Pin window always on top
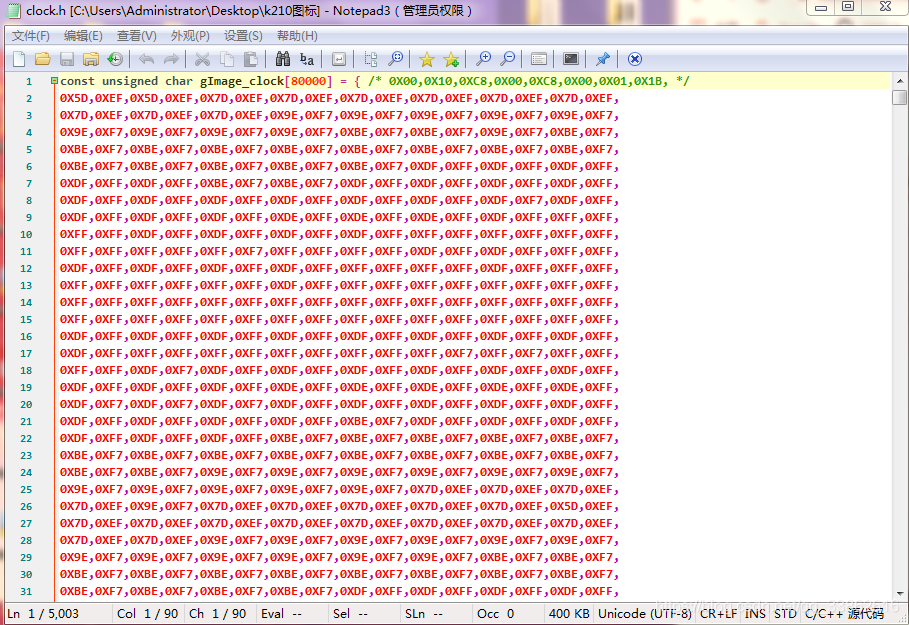 [602, 59]
